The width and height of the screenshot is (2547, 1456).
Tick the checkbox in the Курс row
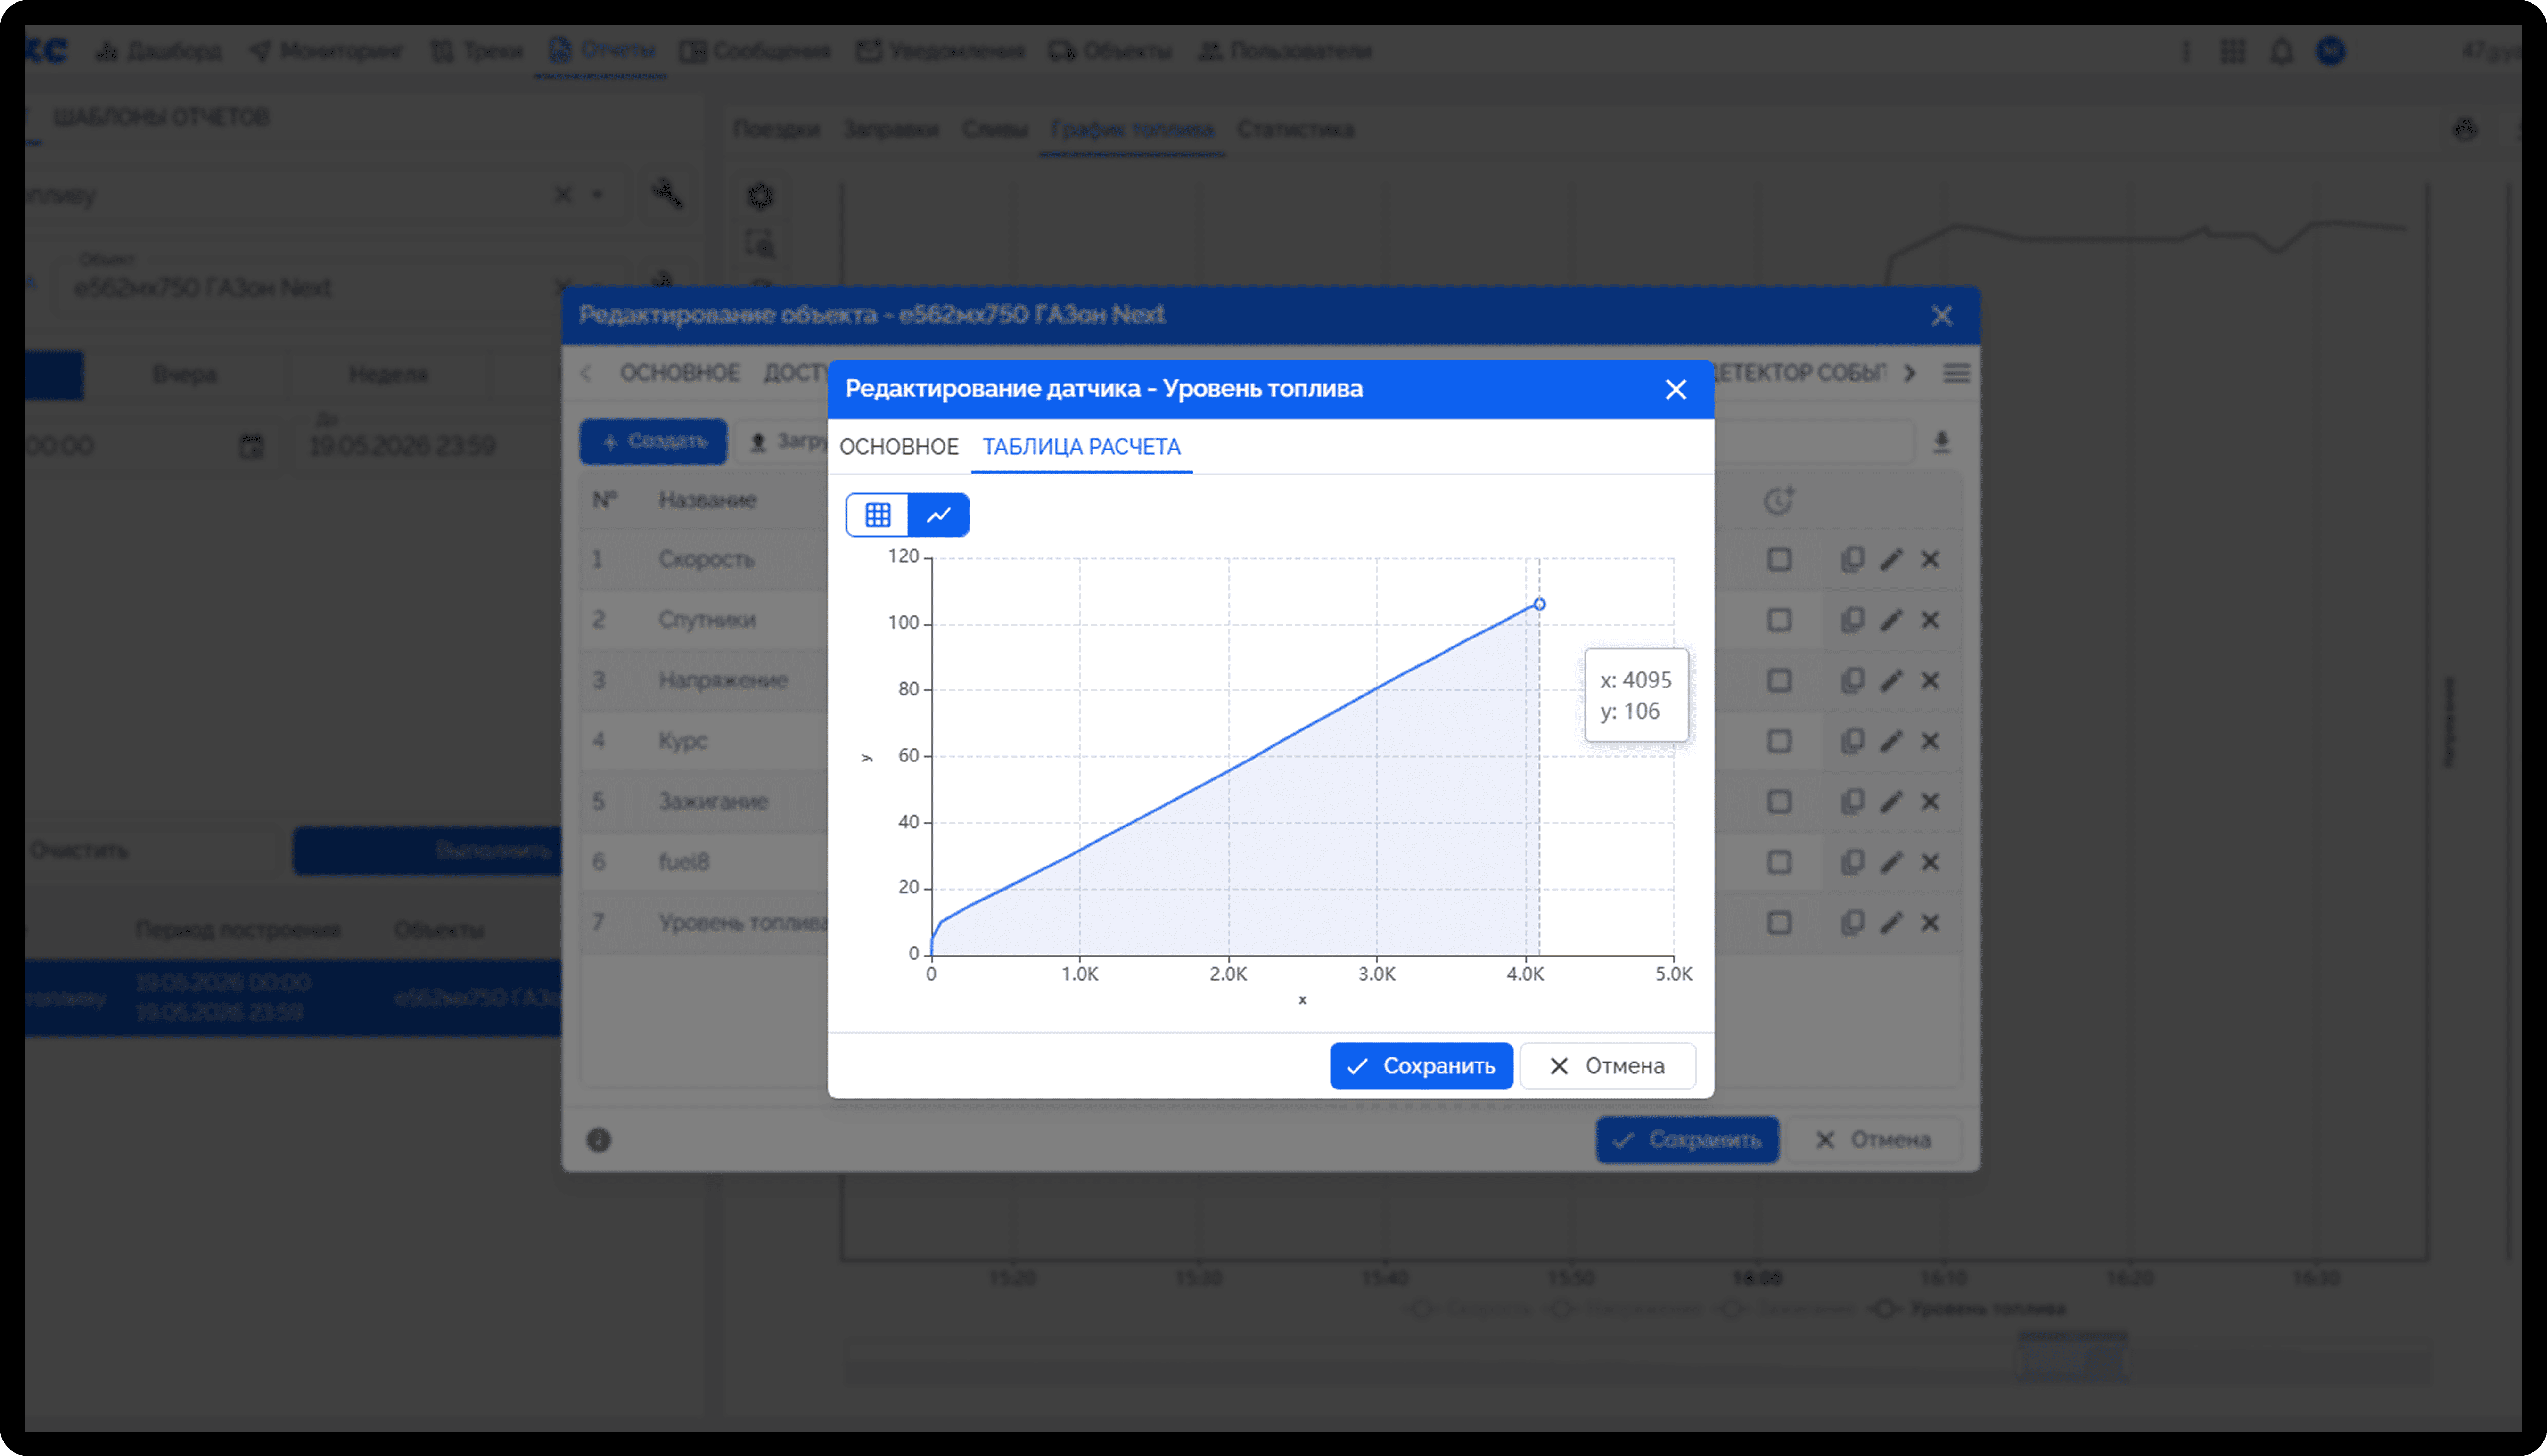coord(1779,741)
